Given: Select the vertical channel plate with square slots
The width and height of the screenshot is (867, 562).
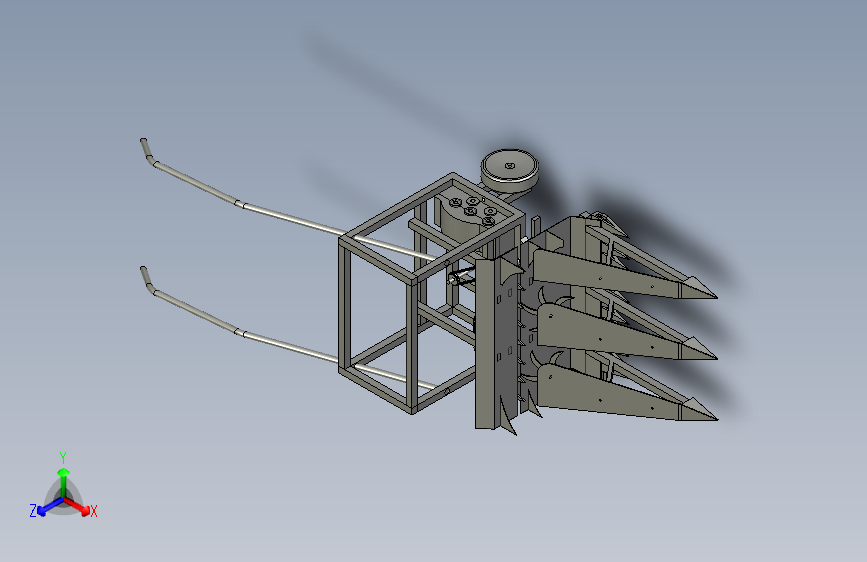Looking at the screenshot, I should tap(497, 343).
